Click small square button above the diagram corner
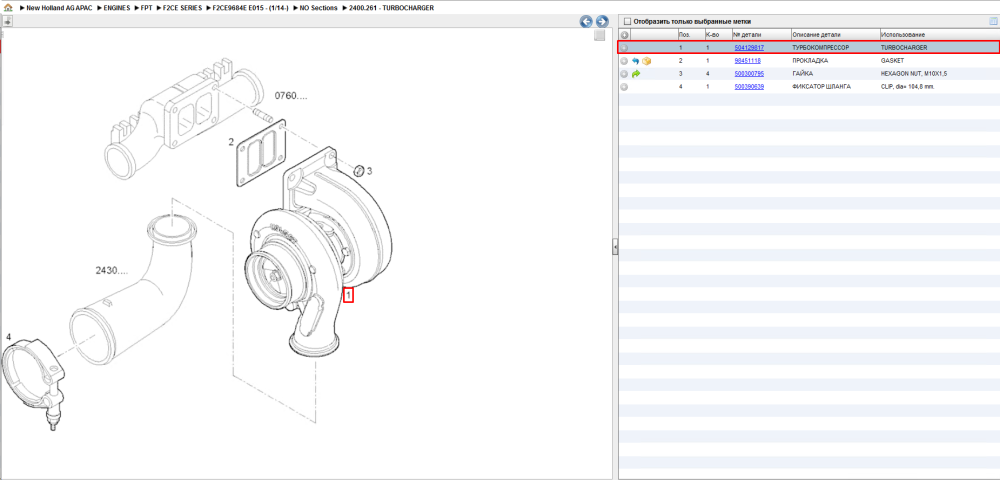 click(x=599, y=36)
